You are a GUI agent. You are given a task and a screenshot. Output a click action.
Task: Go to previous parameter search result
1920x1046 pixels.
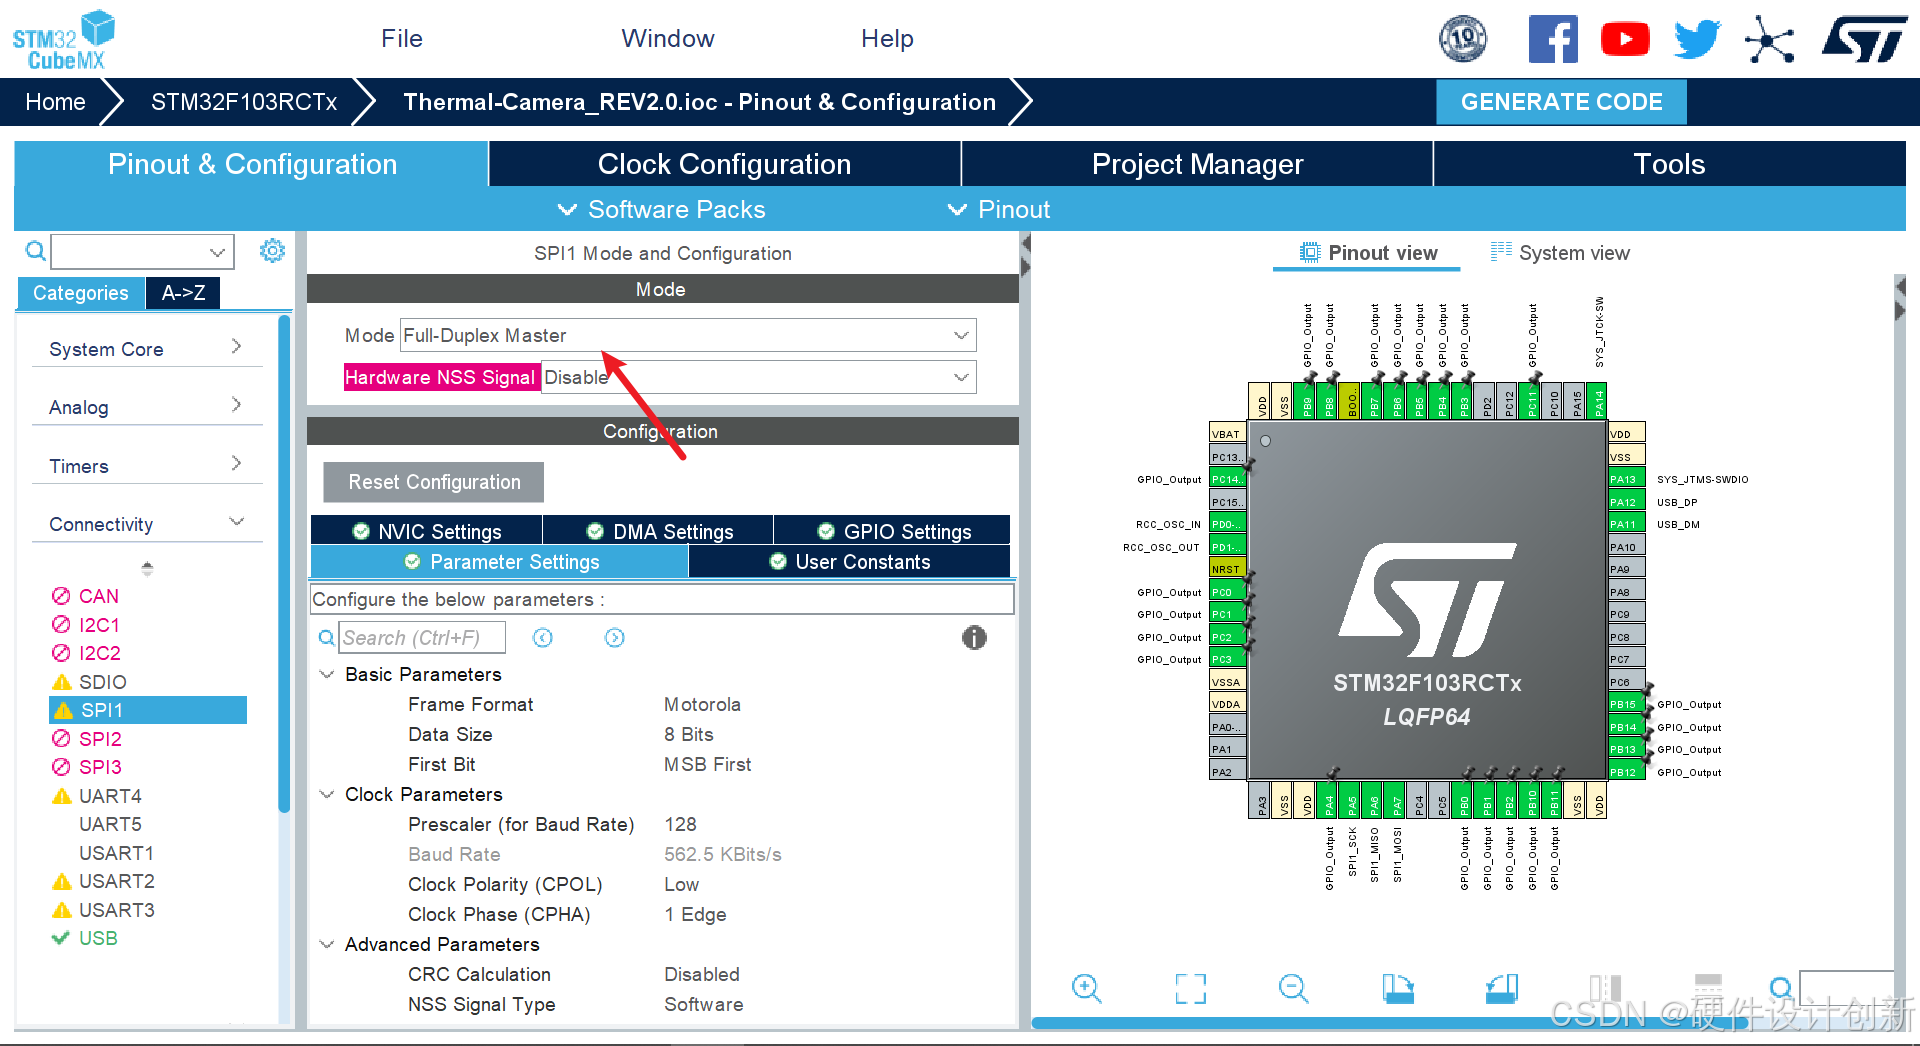click(543, 638)
